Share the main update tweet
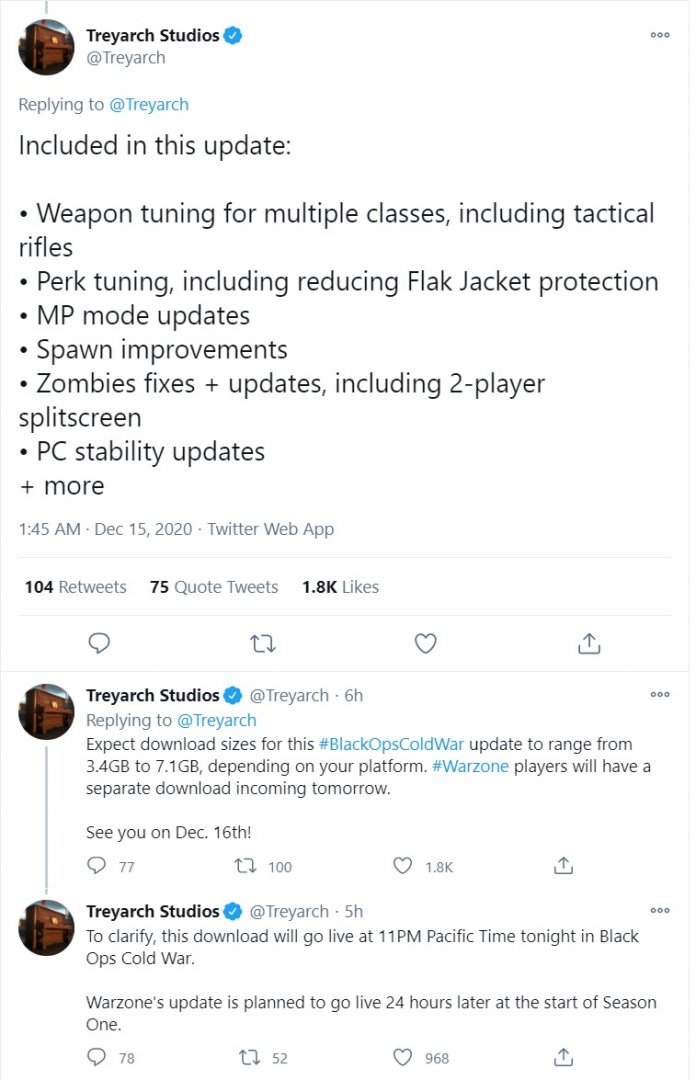This screenshot has height=1080, width=696. (x=589, y=643)
